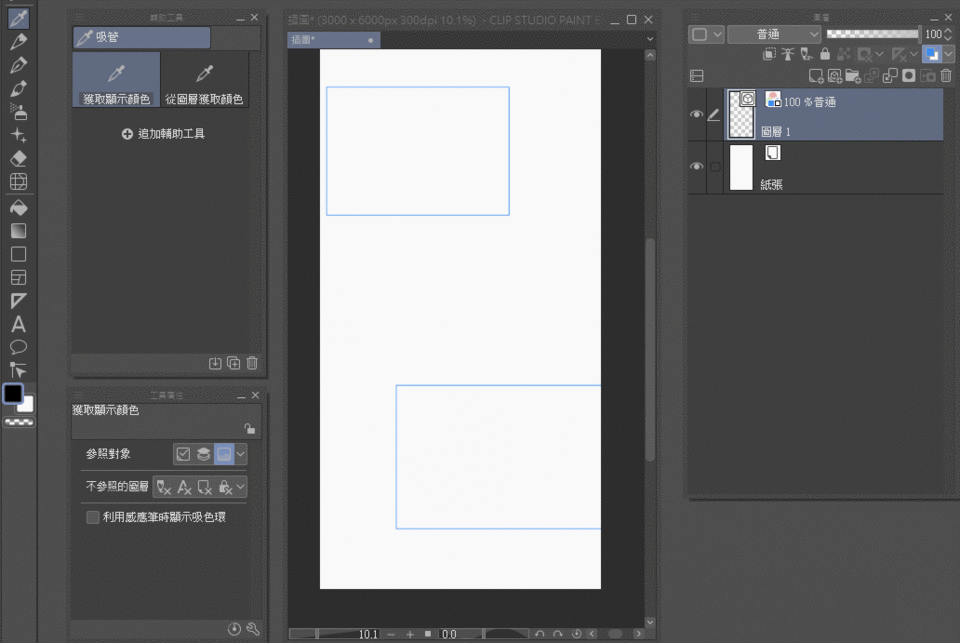Expand layer color options arrow
Screen dimensions: 960x643
948,55
